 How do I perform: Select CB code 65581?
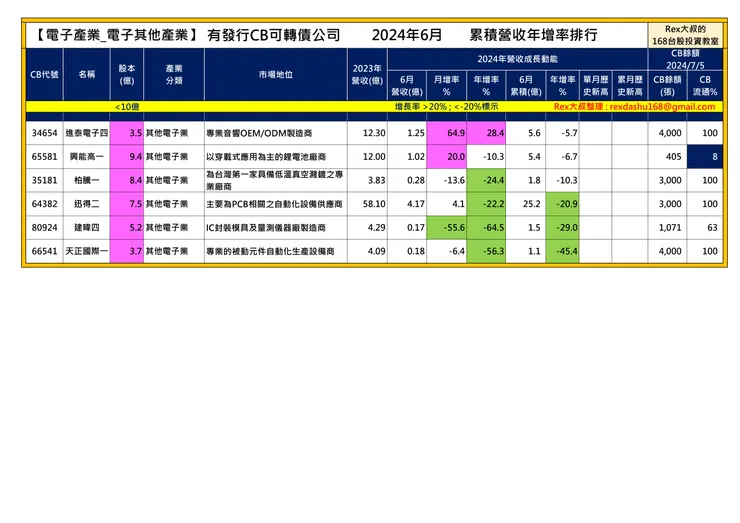pos(44,157)
